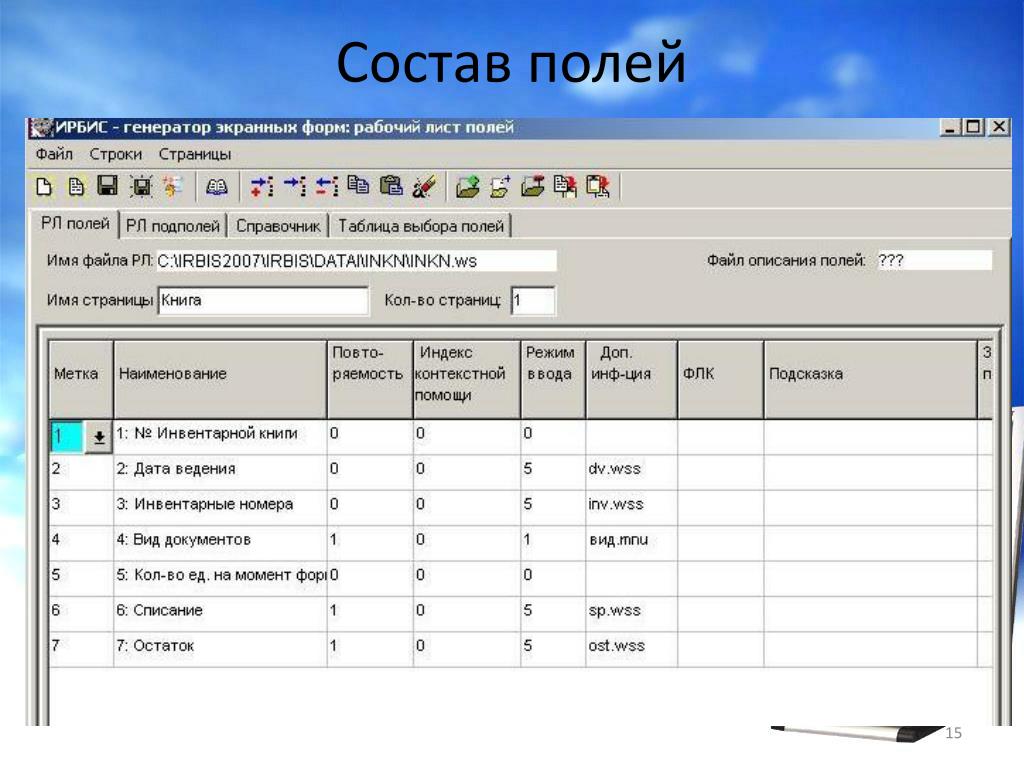The height and width of the screenshot is (768, 1024).
Task: Click the Режим ввода column header
Action: tap(552, 379)
